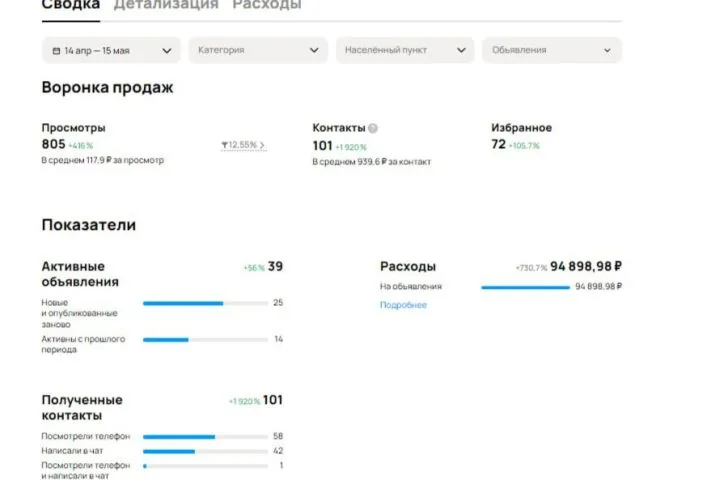Expand the Населённый пункт dropdown
This screenshot has height=480, width=720.
(x=405, y=50)
